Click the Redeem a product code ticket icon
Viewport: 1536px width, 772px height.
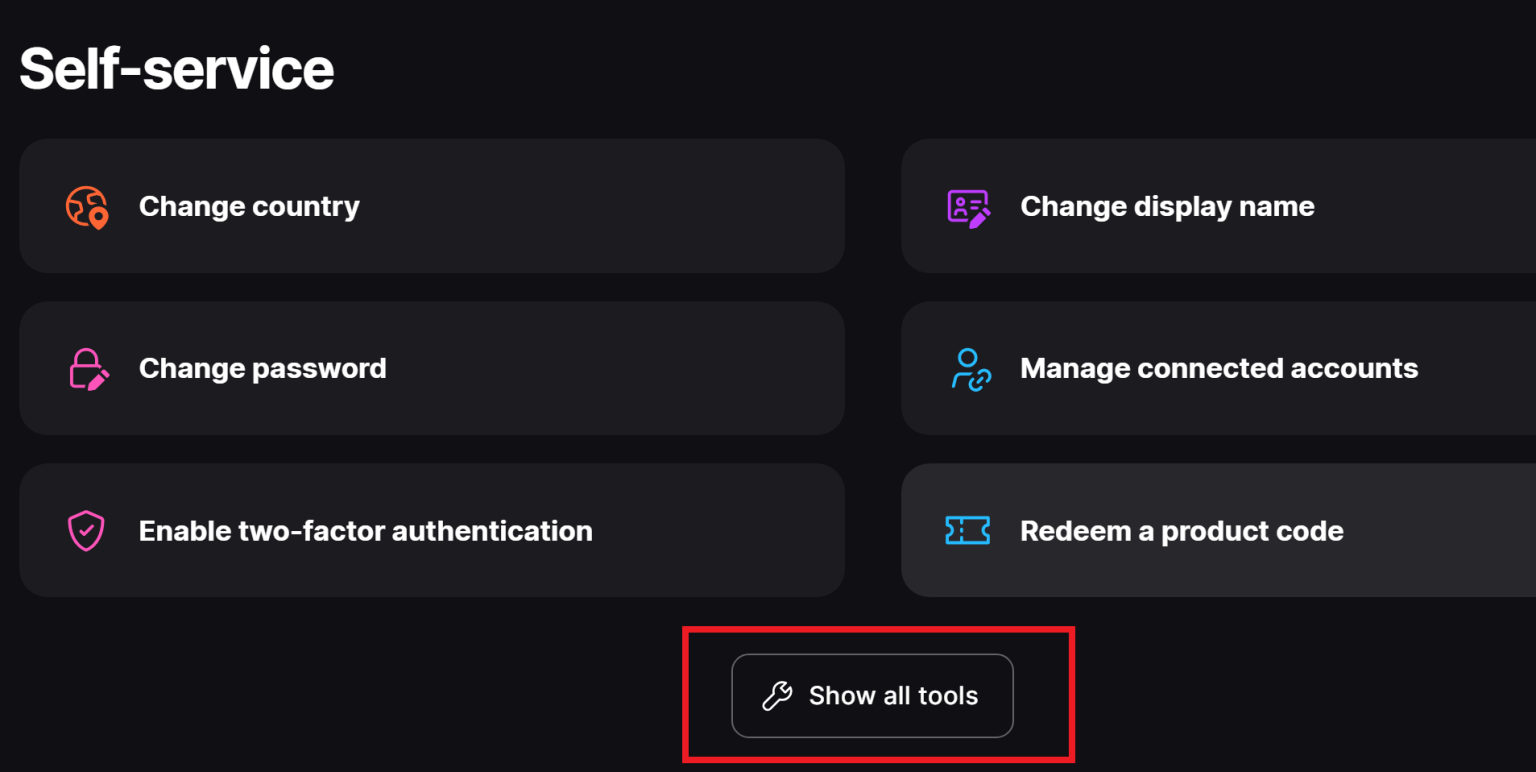click(x=967, y=530)
